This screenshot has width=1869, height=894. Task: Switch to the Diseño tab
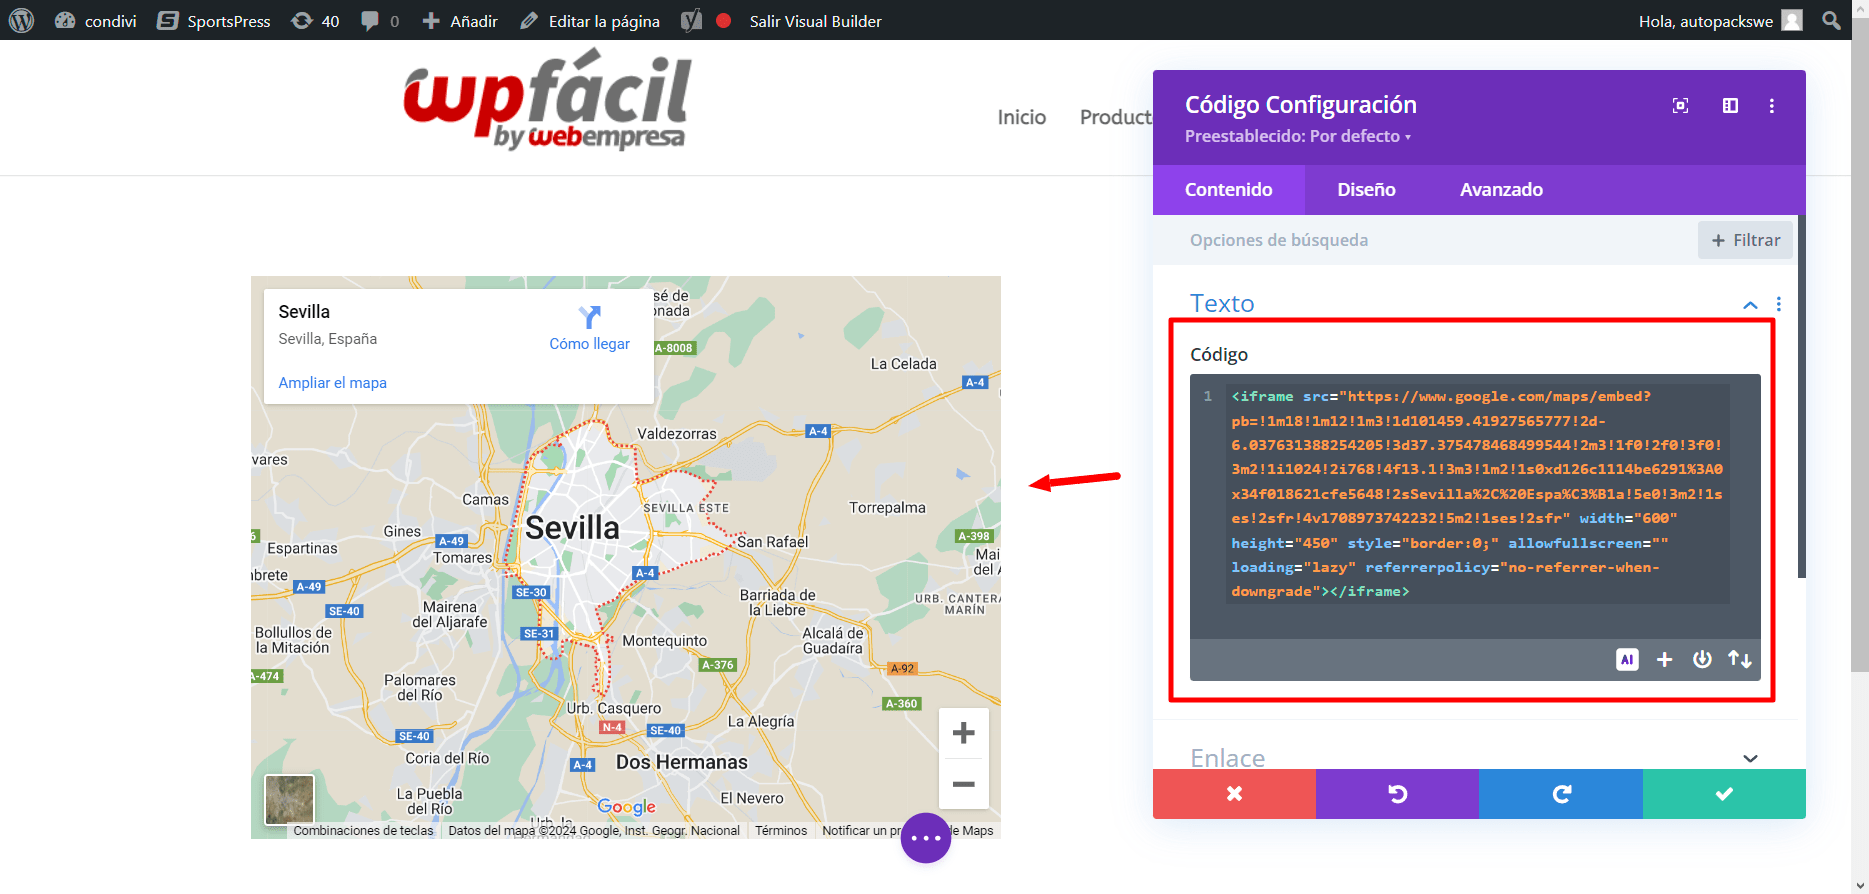click(x=1366, y=190)
